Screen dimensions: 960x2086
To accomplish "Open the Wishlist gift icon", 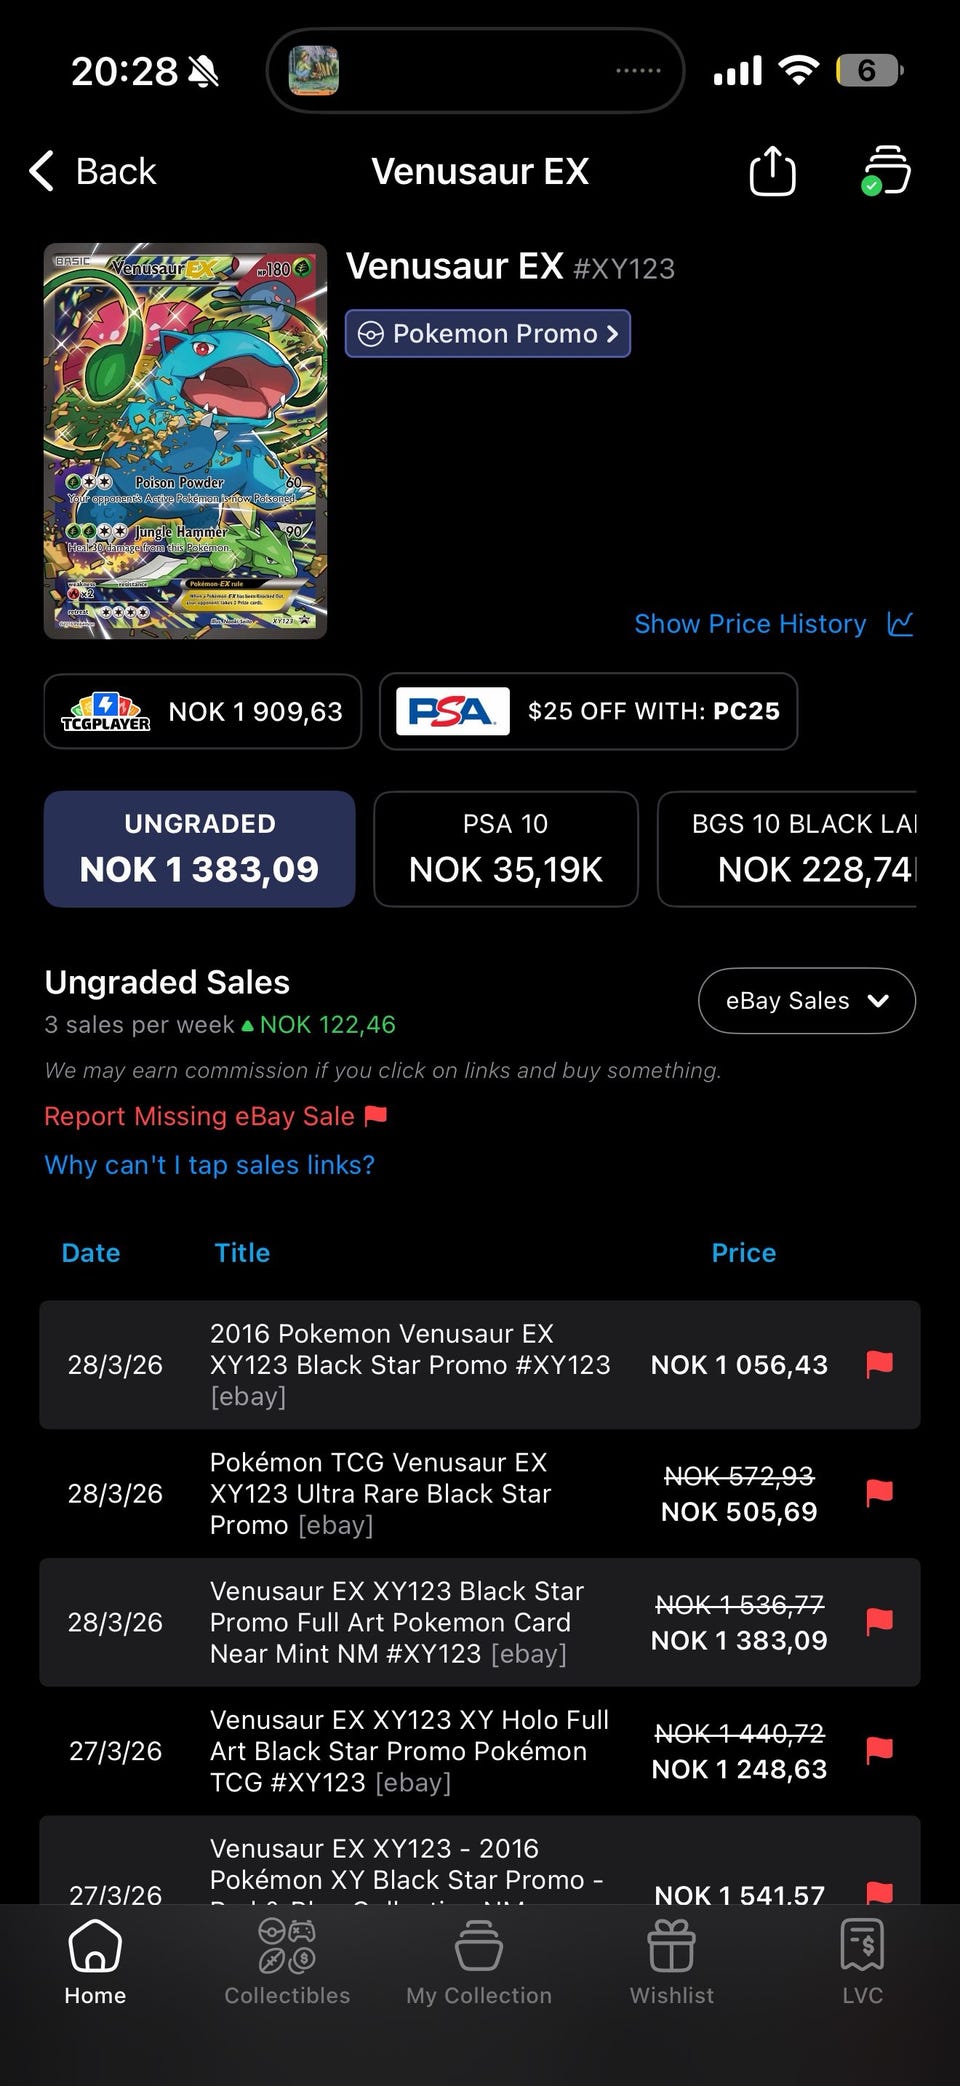I will (671, 1962).
